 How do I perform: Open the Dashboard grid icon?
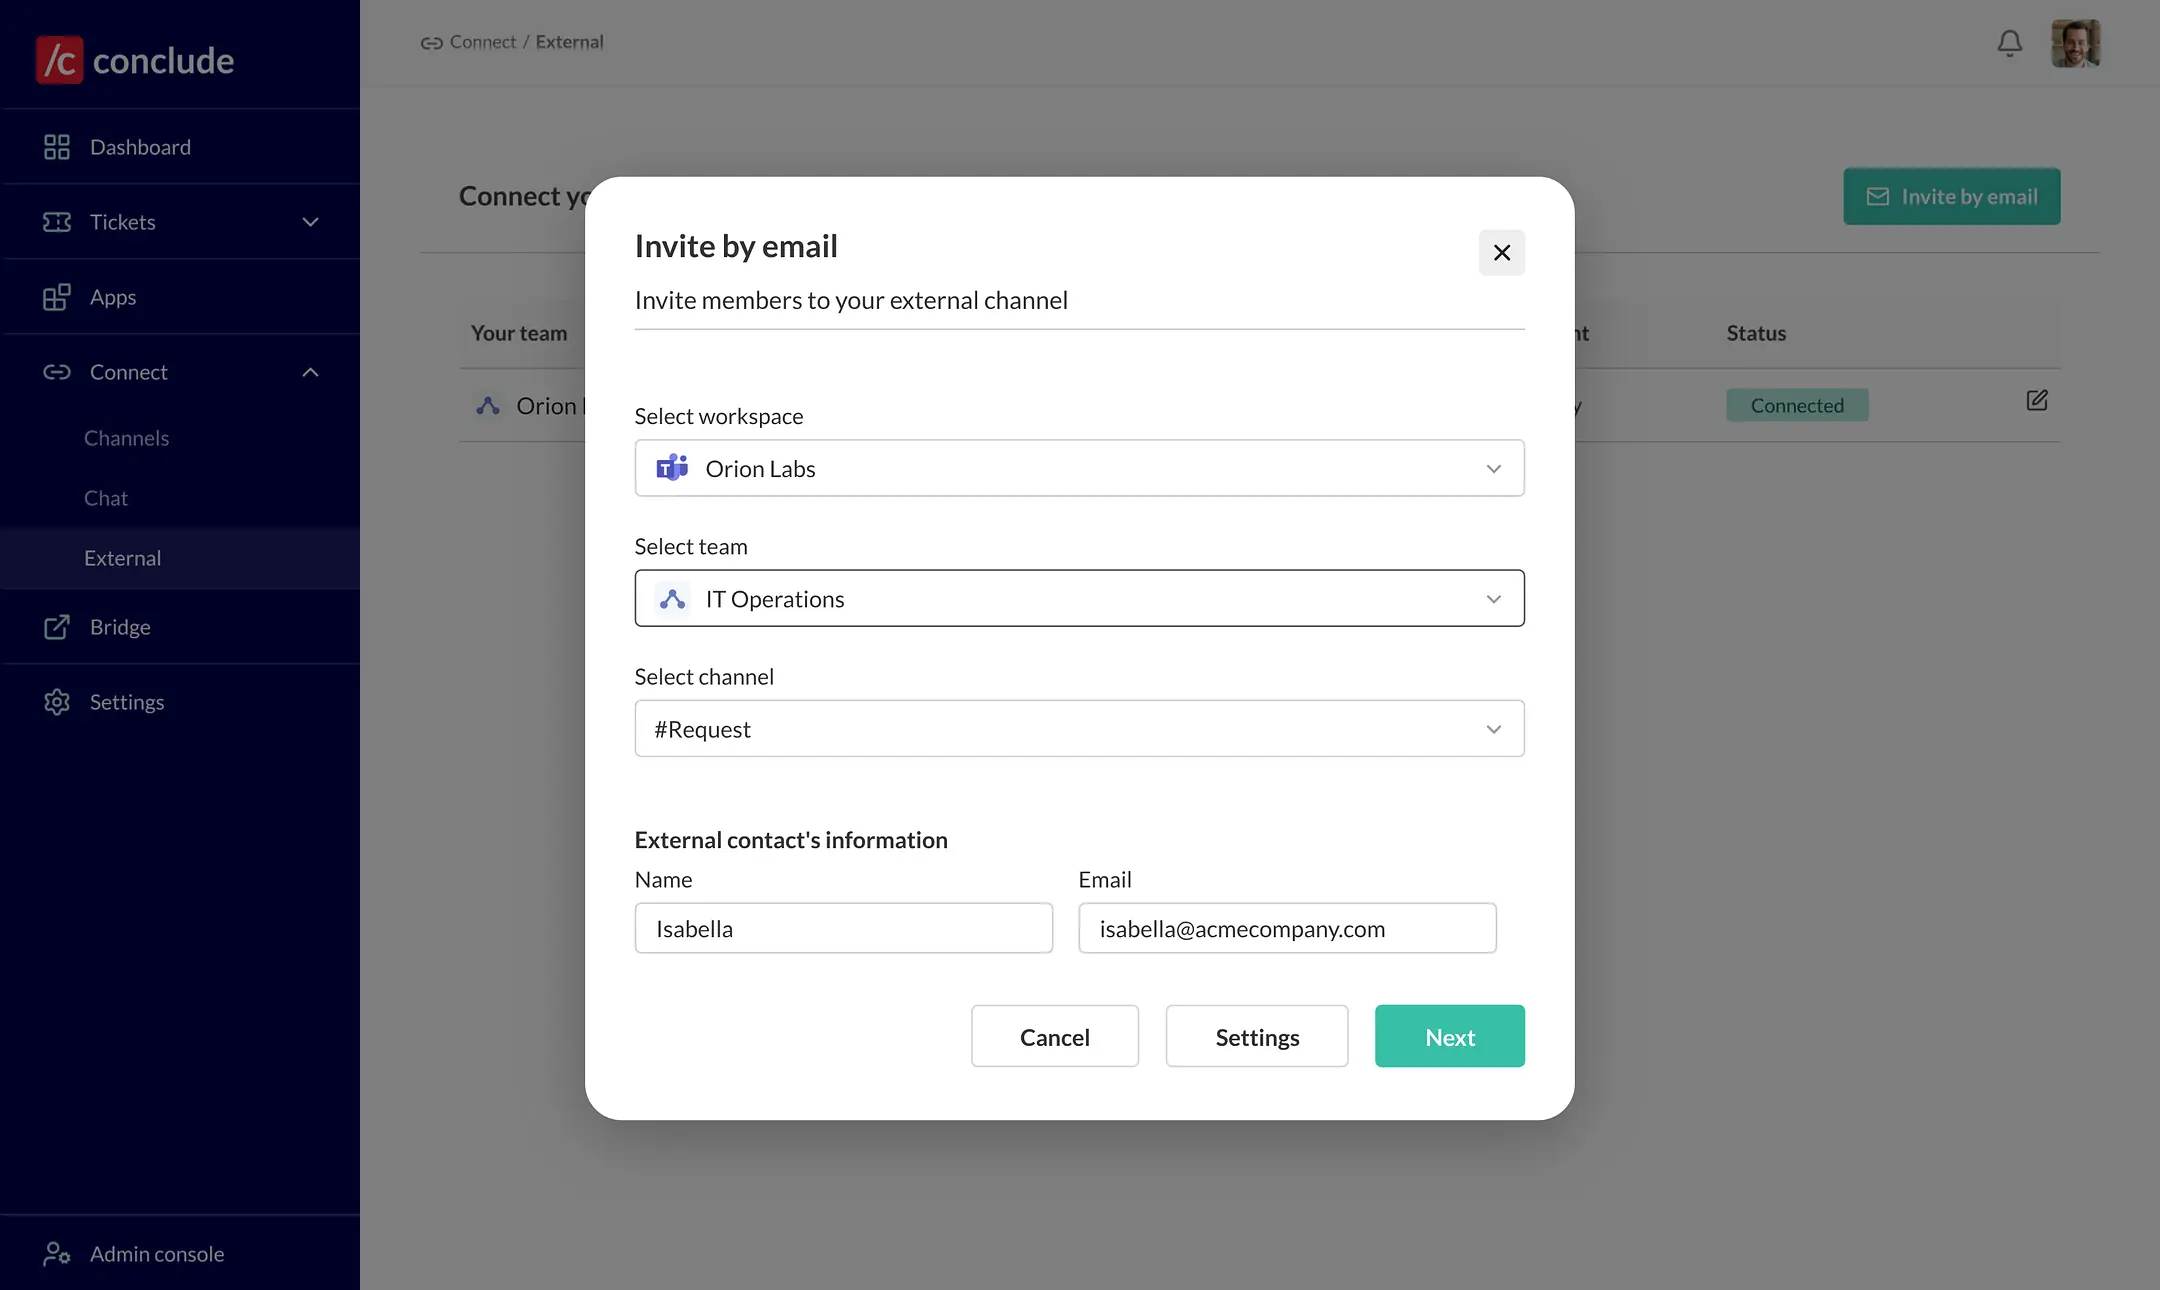[57, 147]
